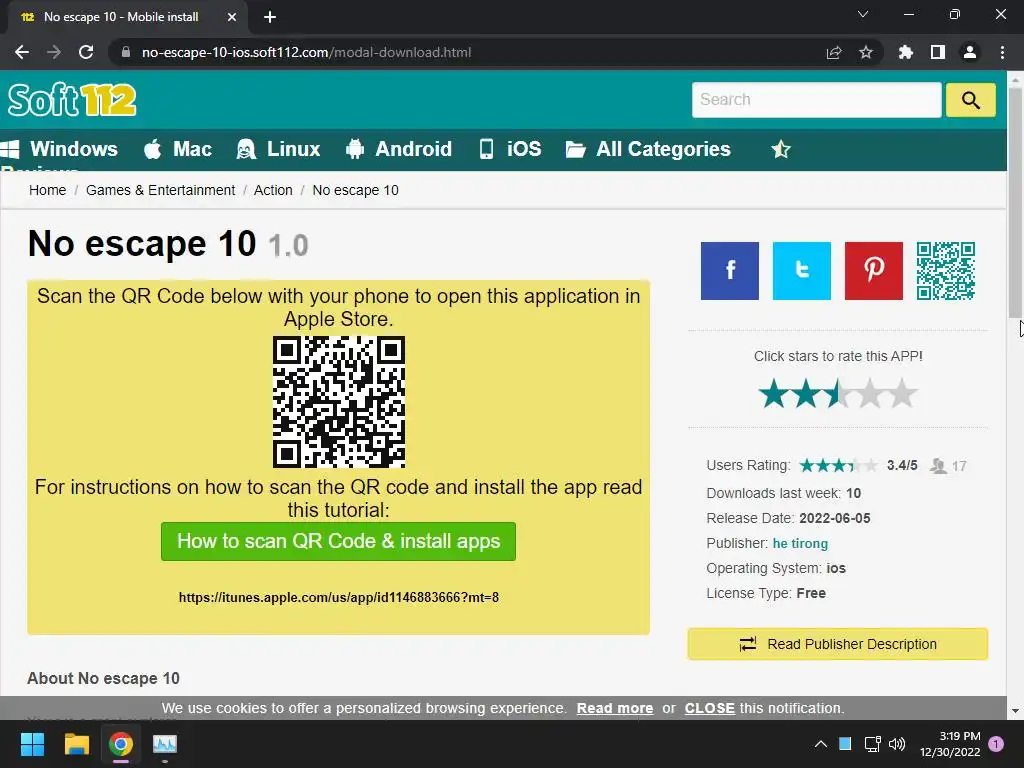Screen dimensions: 1024x768
Task: Click the share page icon
Action: 833,52
